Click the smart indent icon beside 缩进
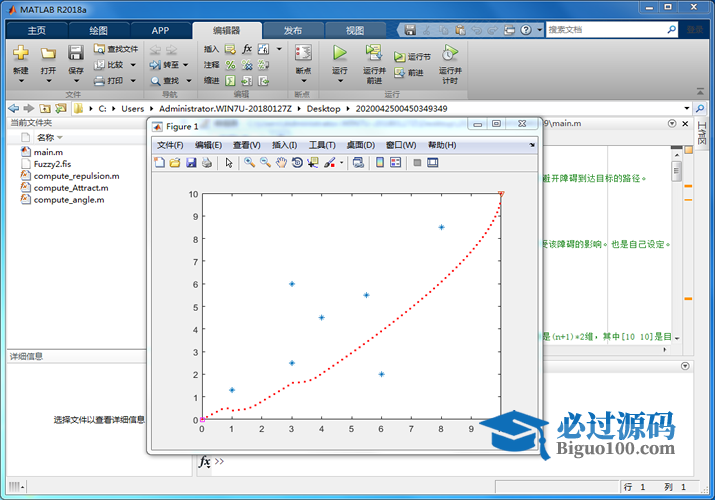Image resolution: width=715 pixels, height=500 pixels. (231, 81)
